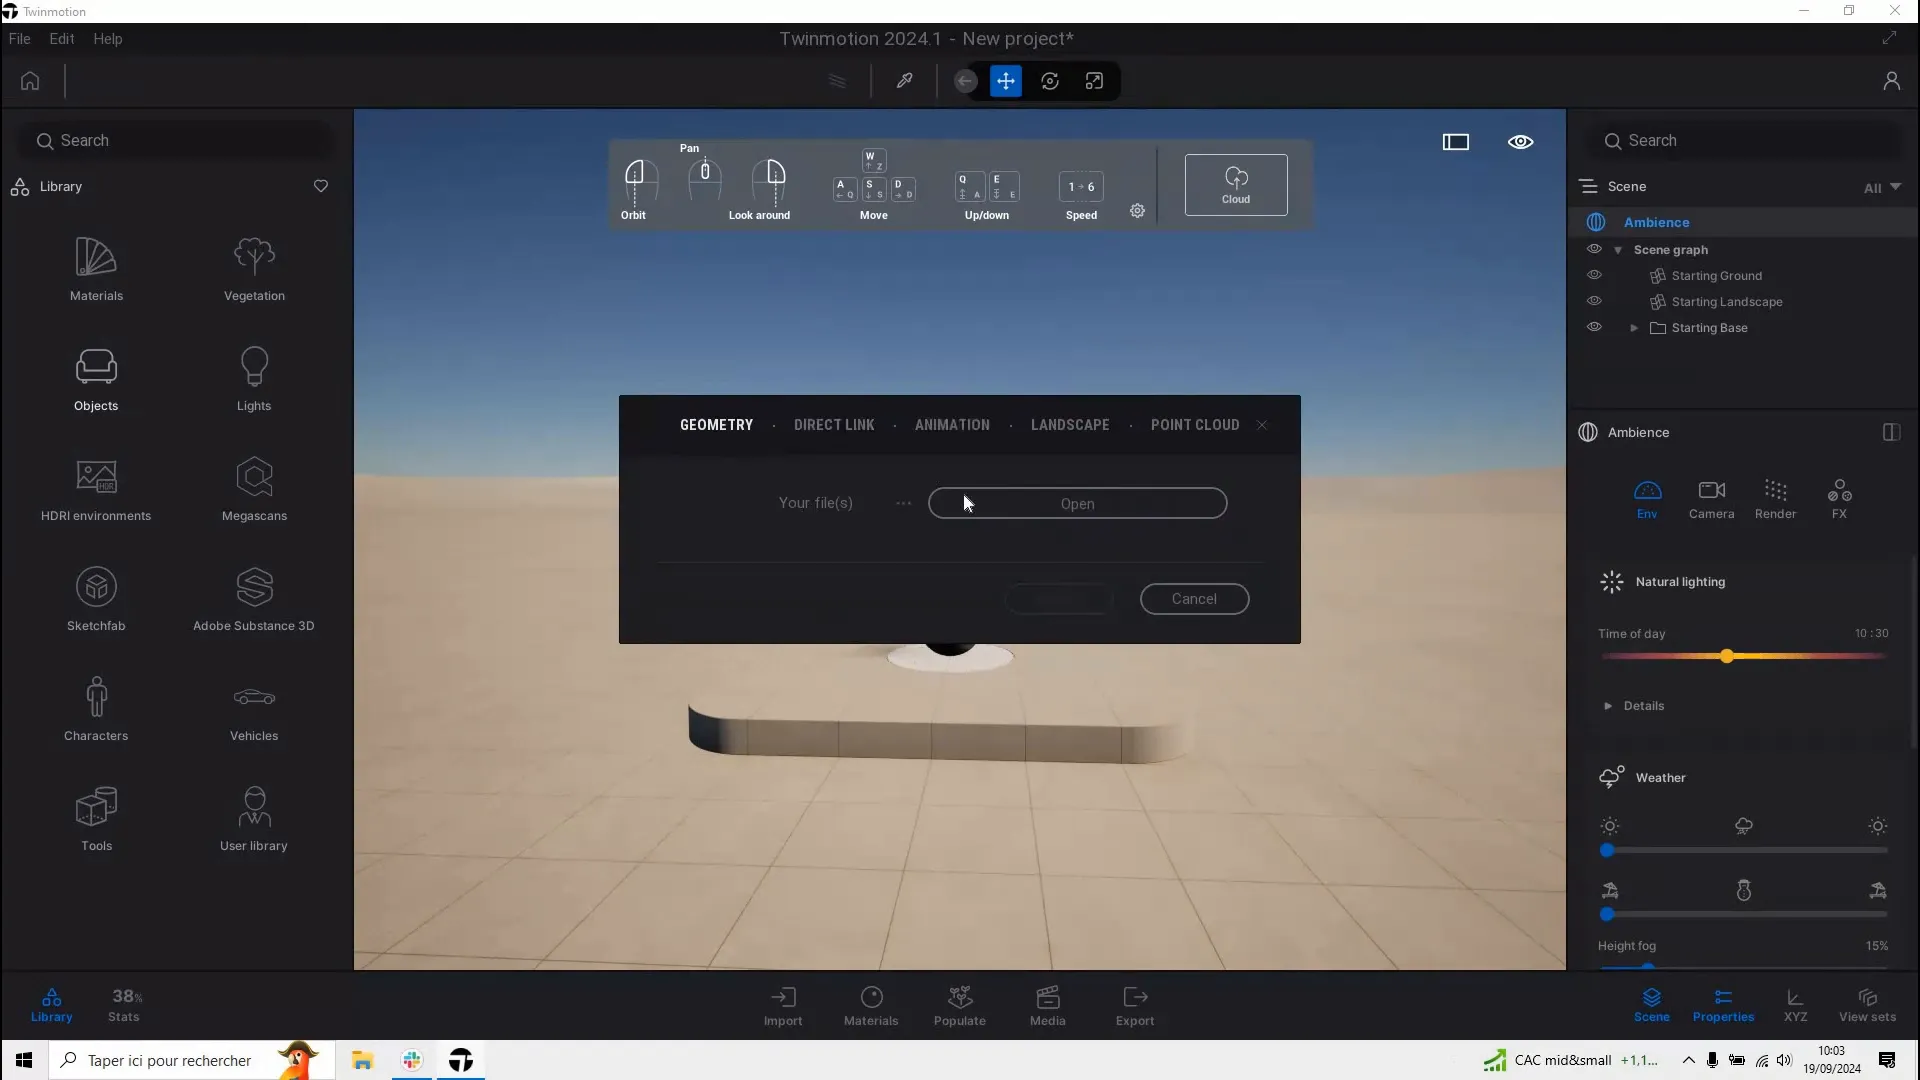
Task: Open the Import panel
Action: pos(783,1006)
